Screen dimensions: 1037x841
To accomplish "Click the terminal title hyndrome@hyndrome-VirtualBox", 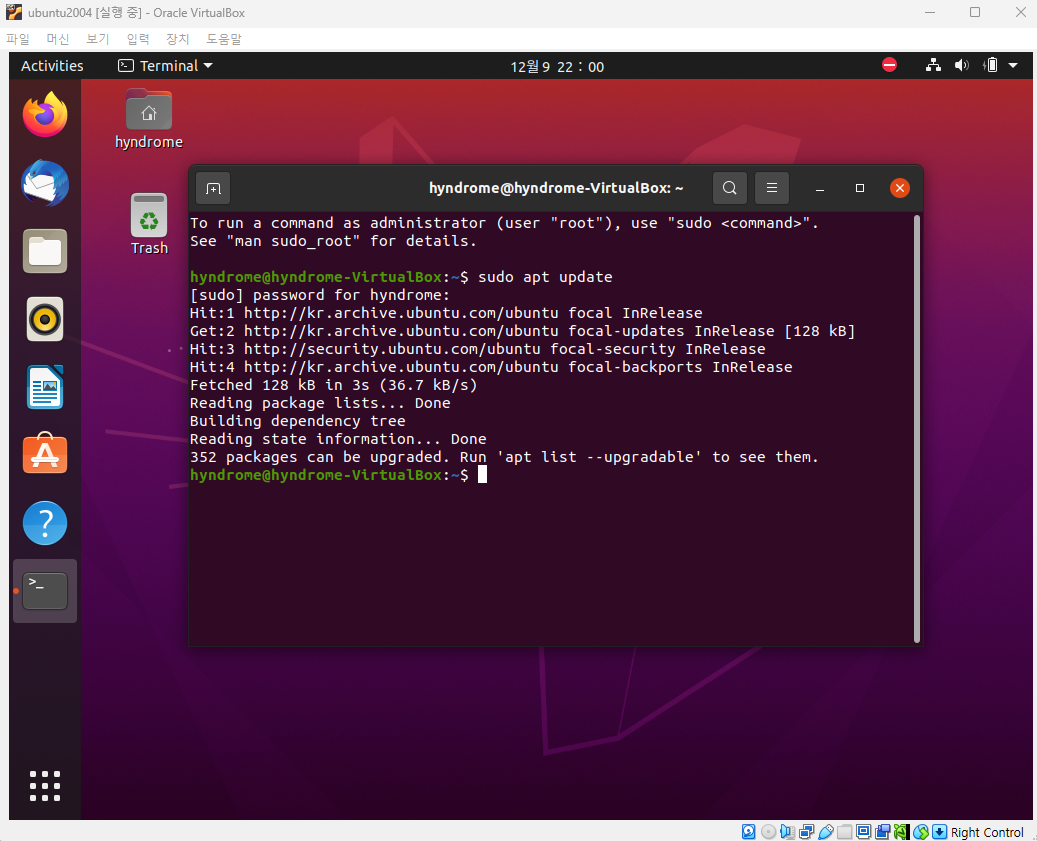I will (556, 188).
